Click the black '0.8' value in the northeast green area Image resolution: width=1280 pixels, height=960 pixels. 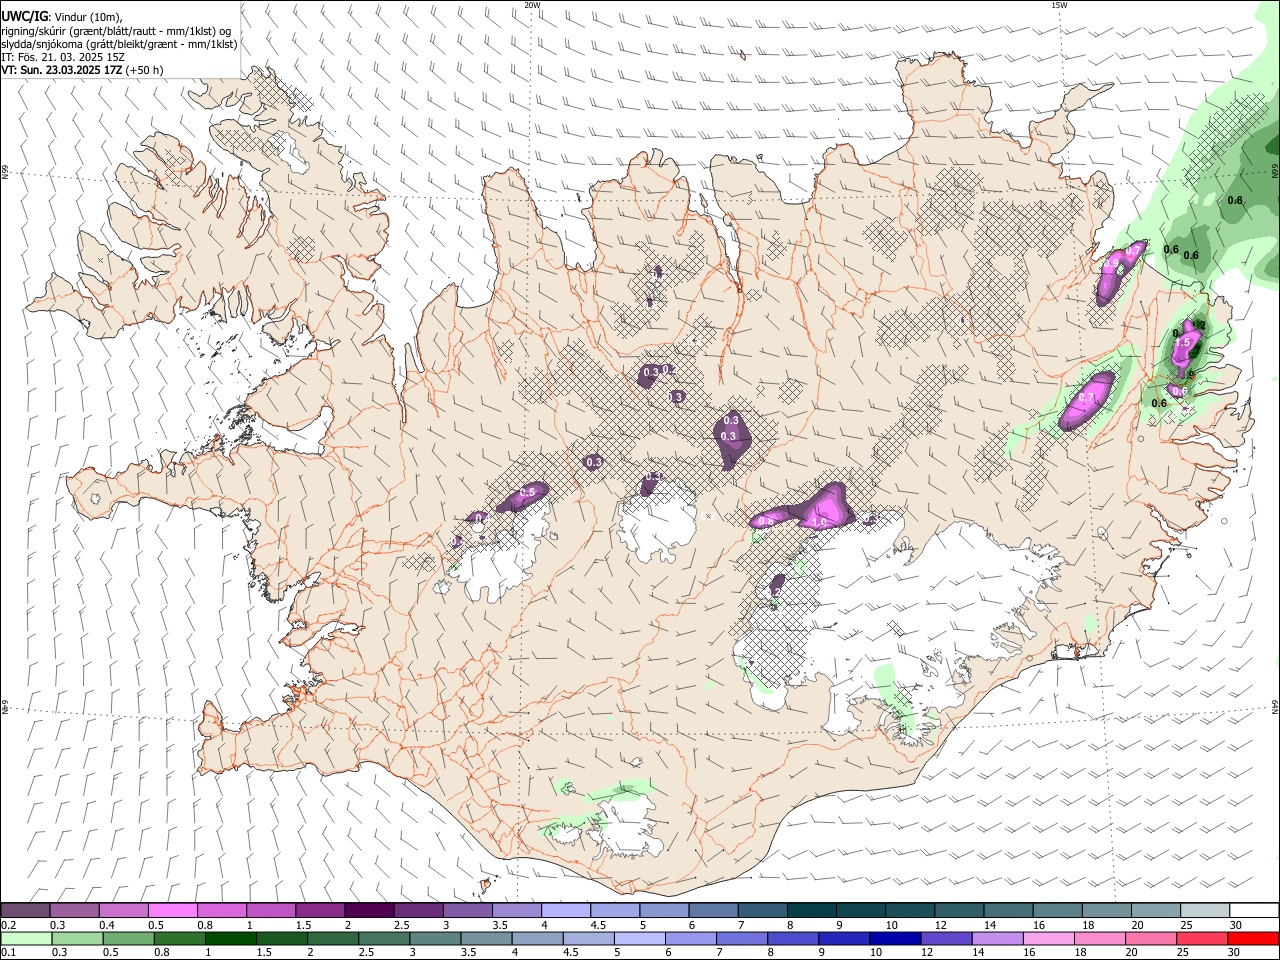click(x=1235, y=201)
